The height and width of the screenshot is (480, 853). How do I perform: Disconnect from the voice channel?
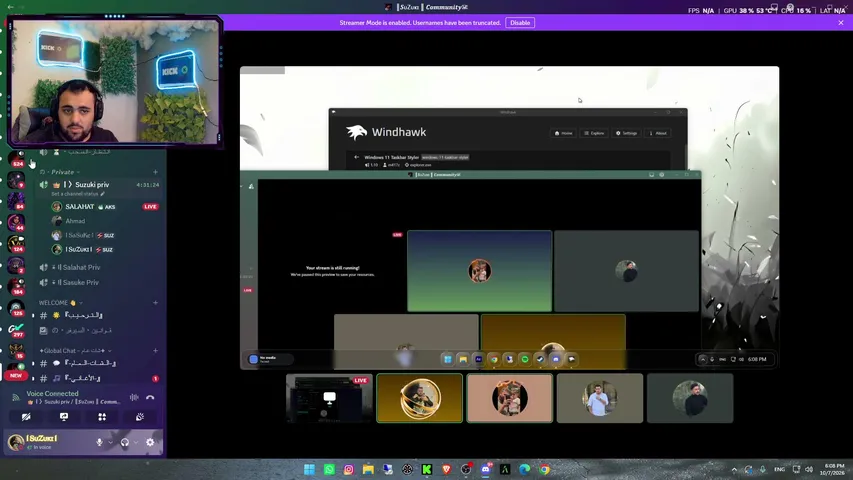click(150, 397)
